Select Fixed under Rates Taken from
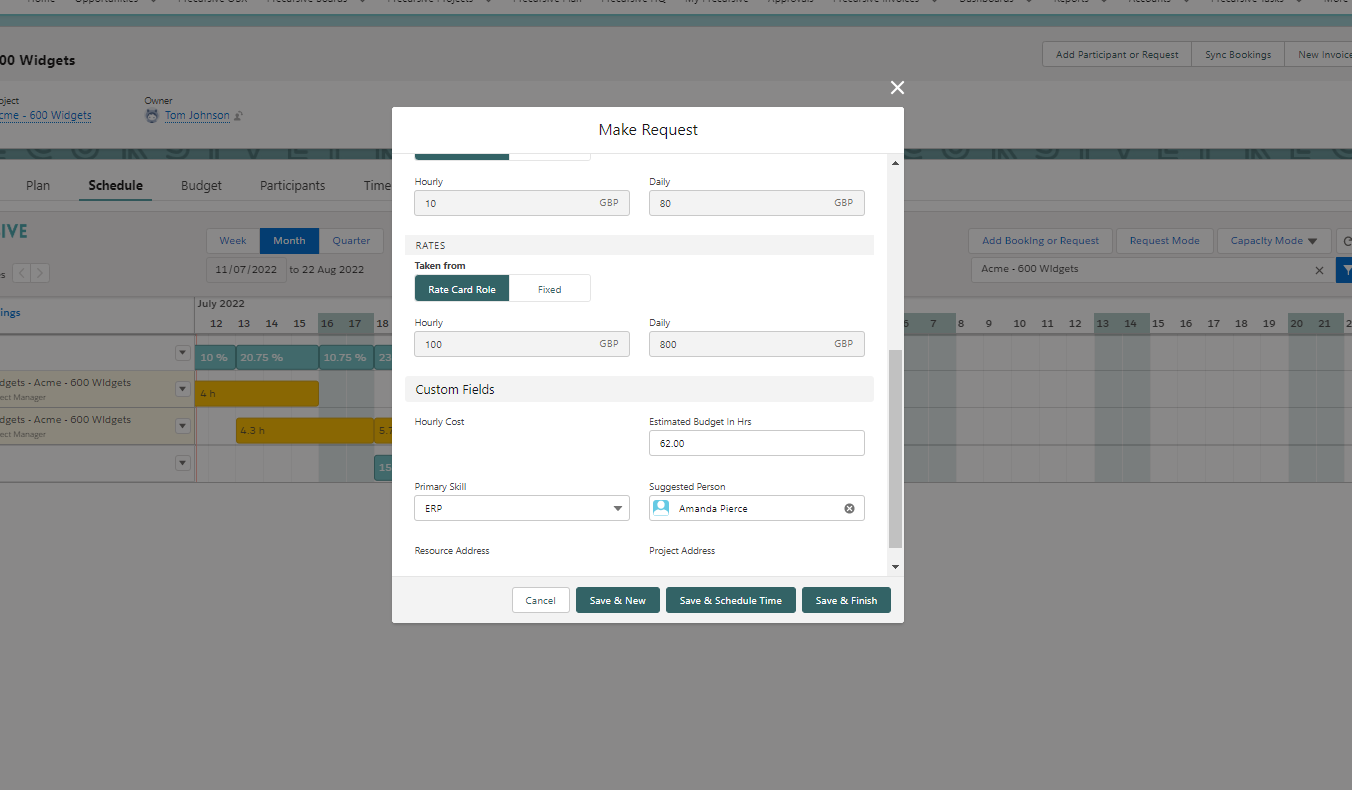Image resolution: width=1352 pixels, height=790 pixels. click(x=549, y=289)
